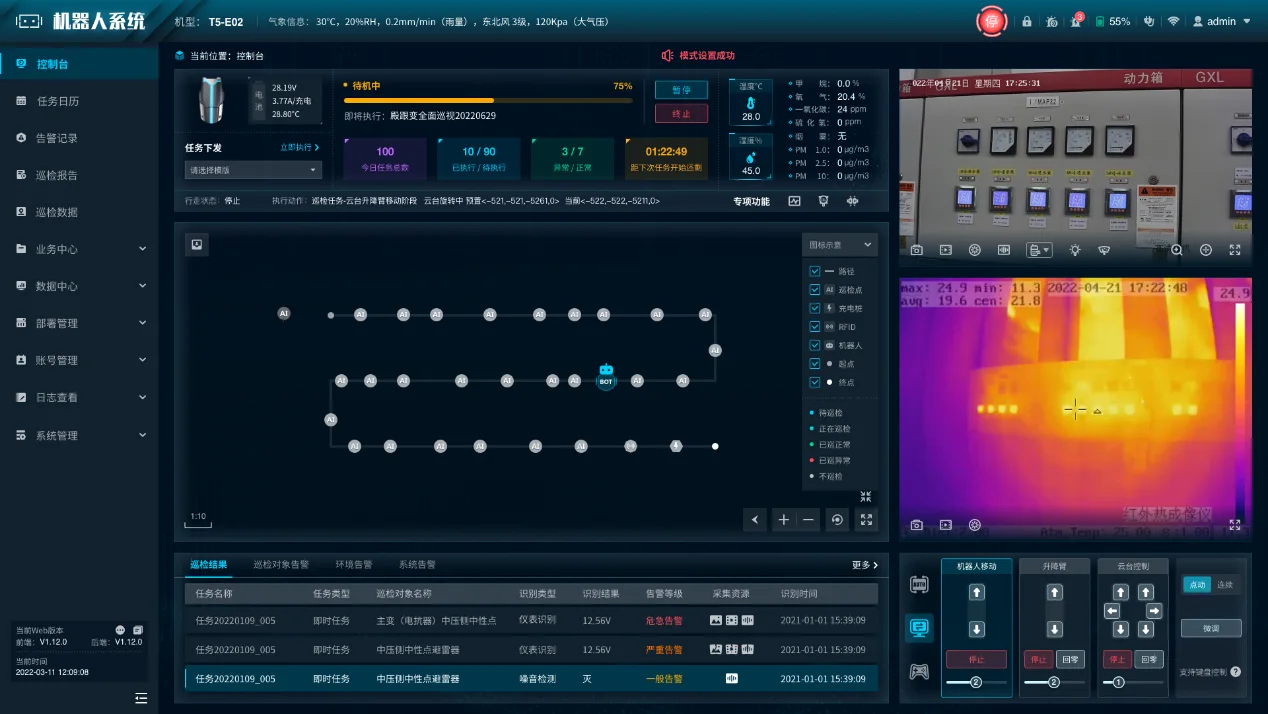
Task: Toggle the RFID legend checkbox
Action: (815, 327)
